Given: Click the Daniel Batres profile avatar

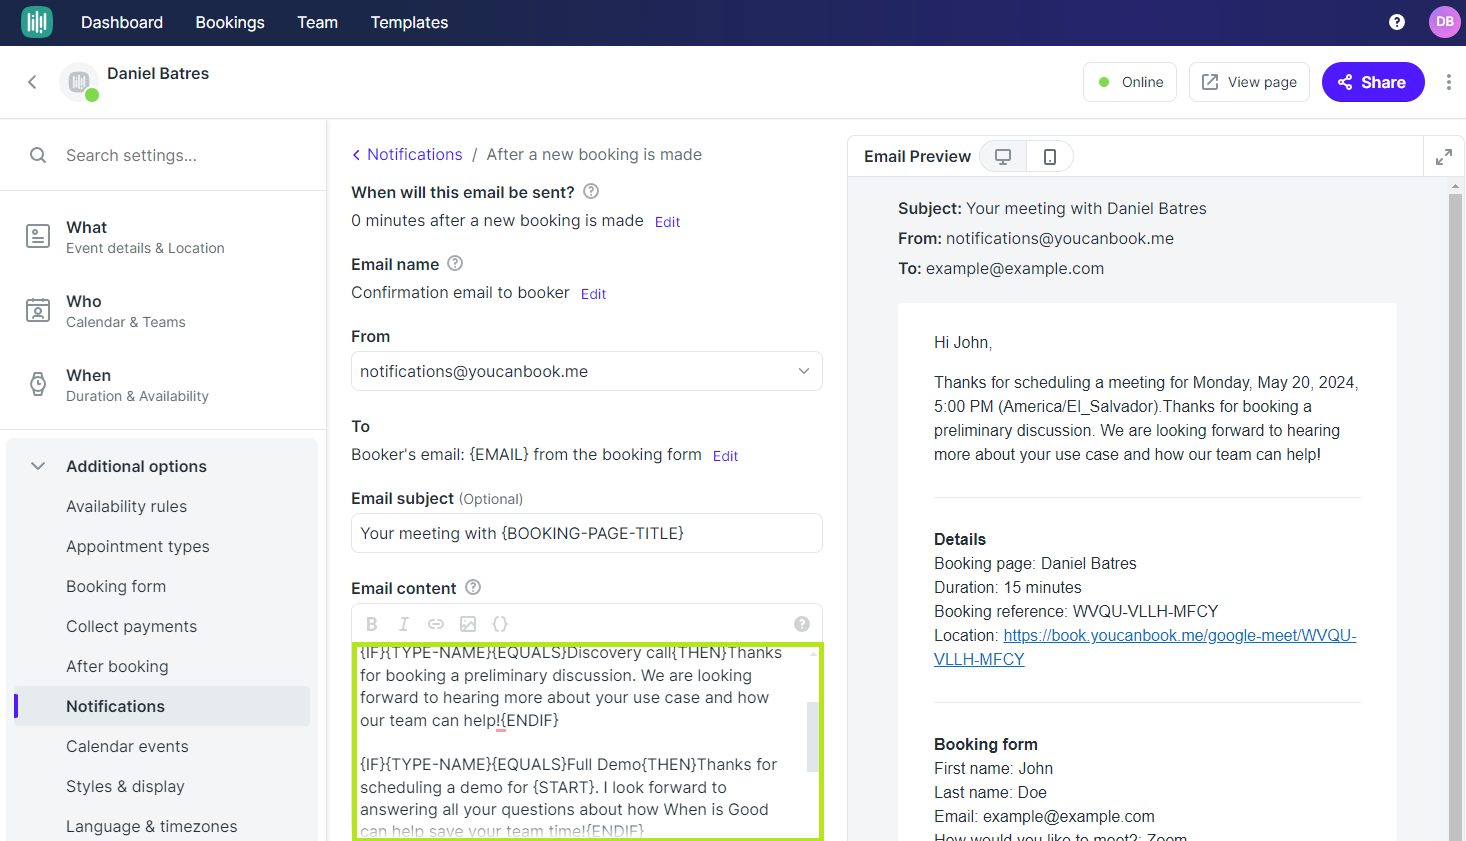Looking at the screenshot, I should click(79, 82).
